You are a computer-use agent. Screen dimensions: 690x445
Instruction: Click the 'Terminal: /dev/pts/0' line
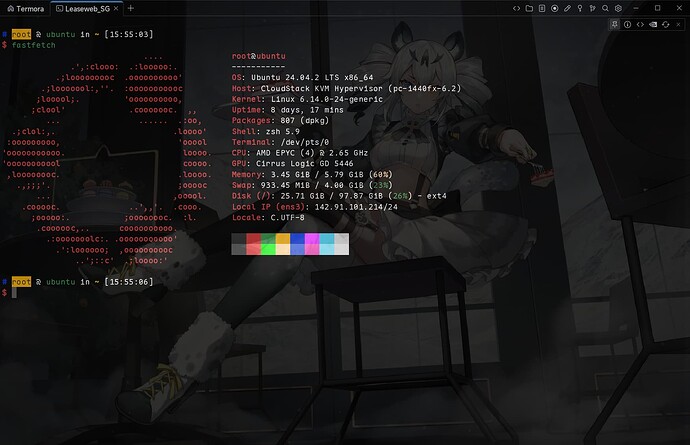click(280, 142)
